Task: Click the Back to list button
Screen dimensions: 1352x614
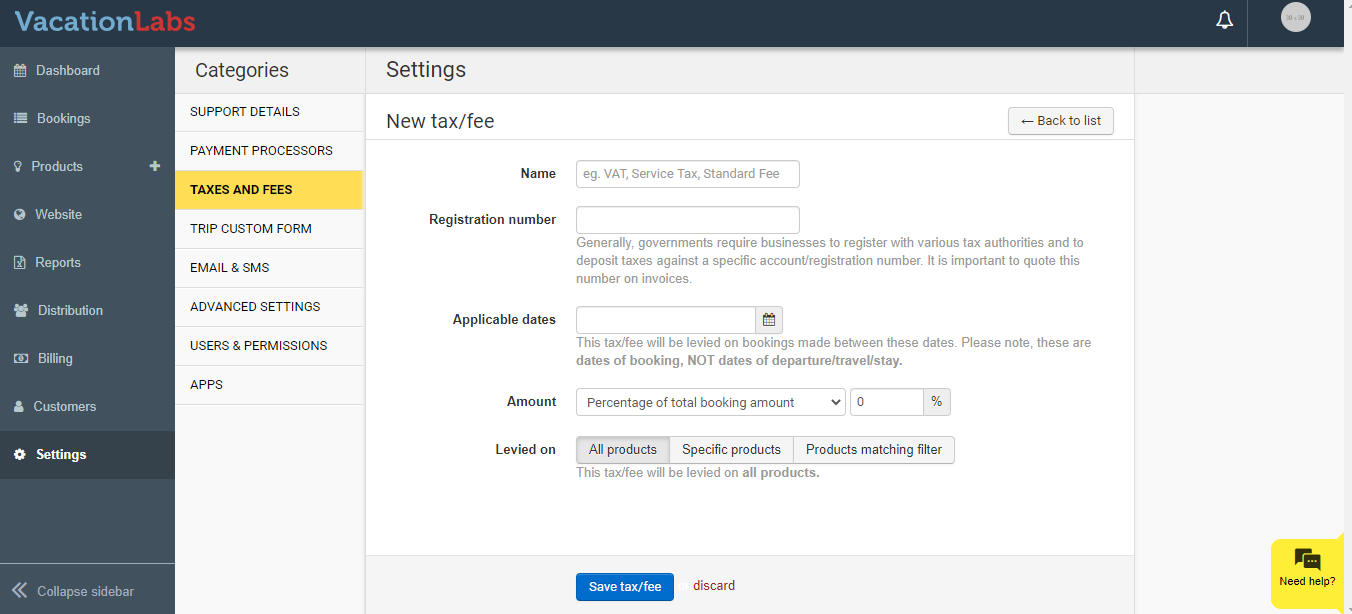Action: (1060, 121)
